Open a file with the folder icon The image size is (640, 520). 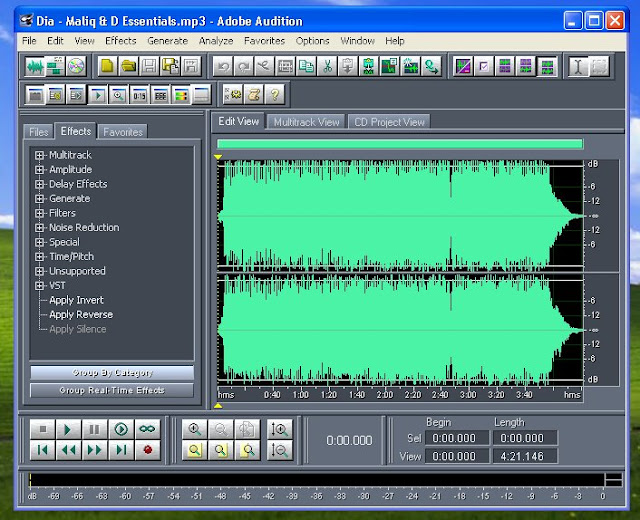pos(128,67)
